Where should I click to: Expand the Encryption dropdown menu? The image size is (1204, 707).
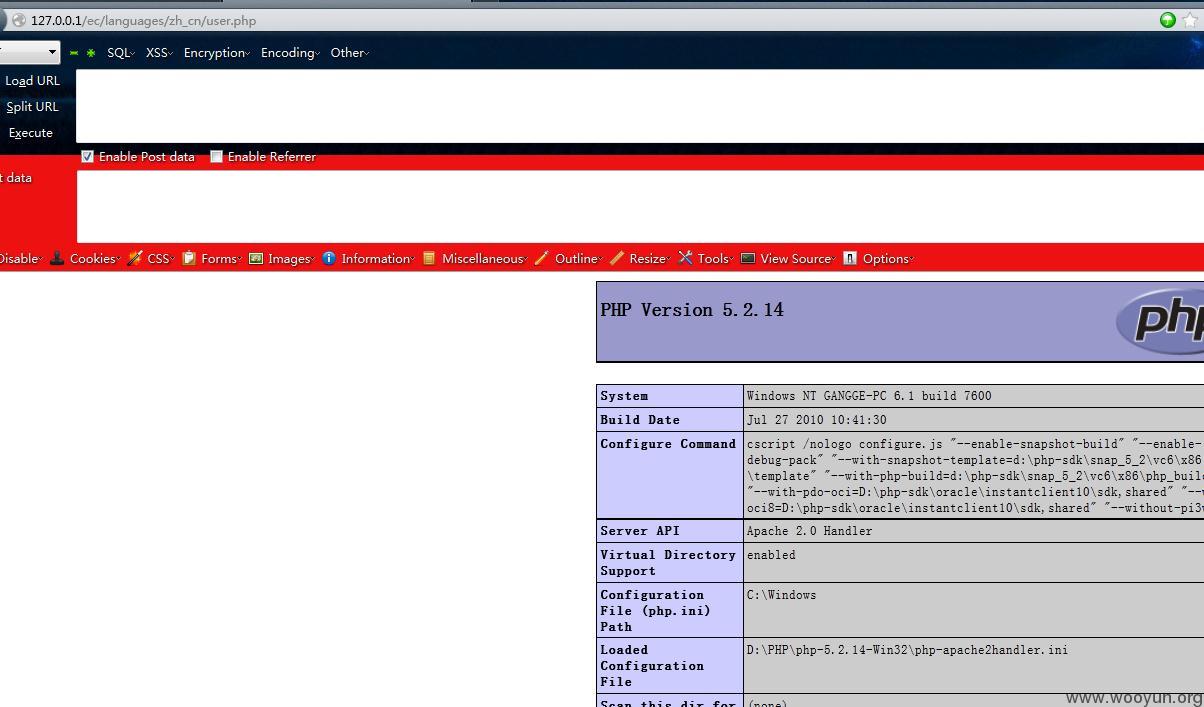pyautogui.click(x=217, y=53)
